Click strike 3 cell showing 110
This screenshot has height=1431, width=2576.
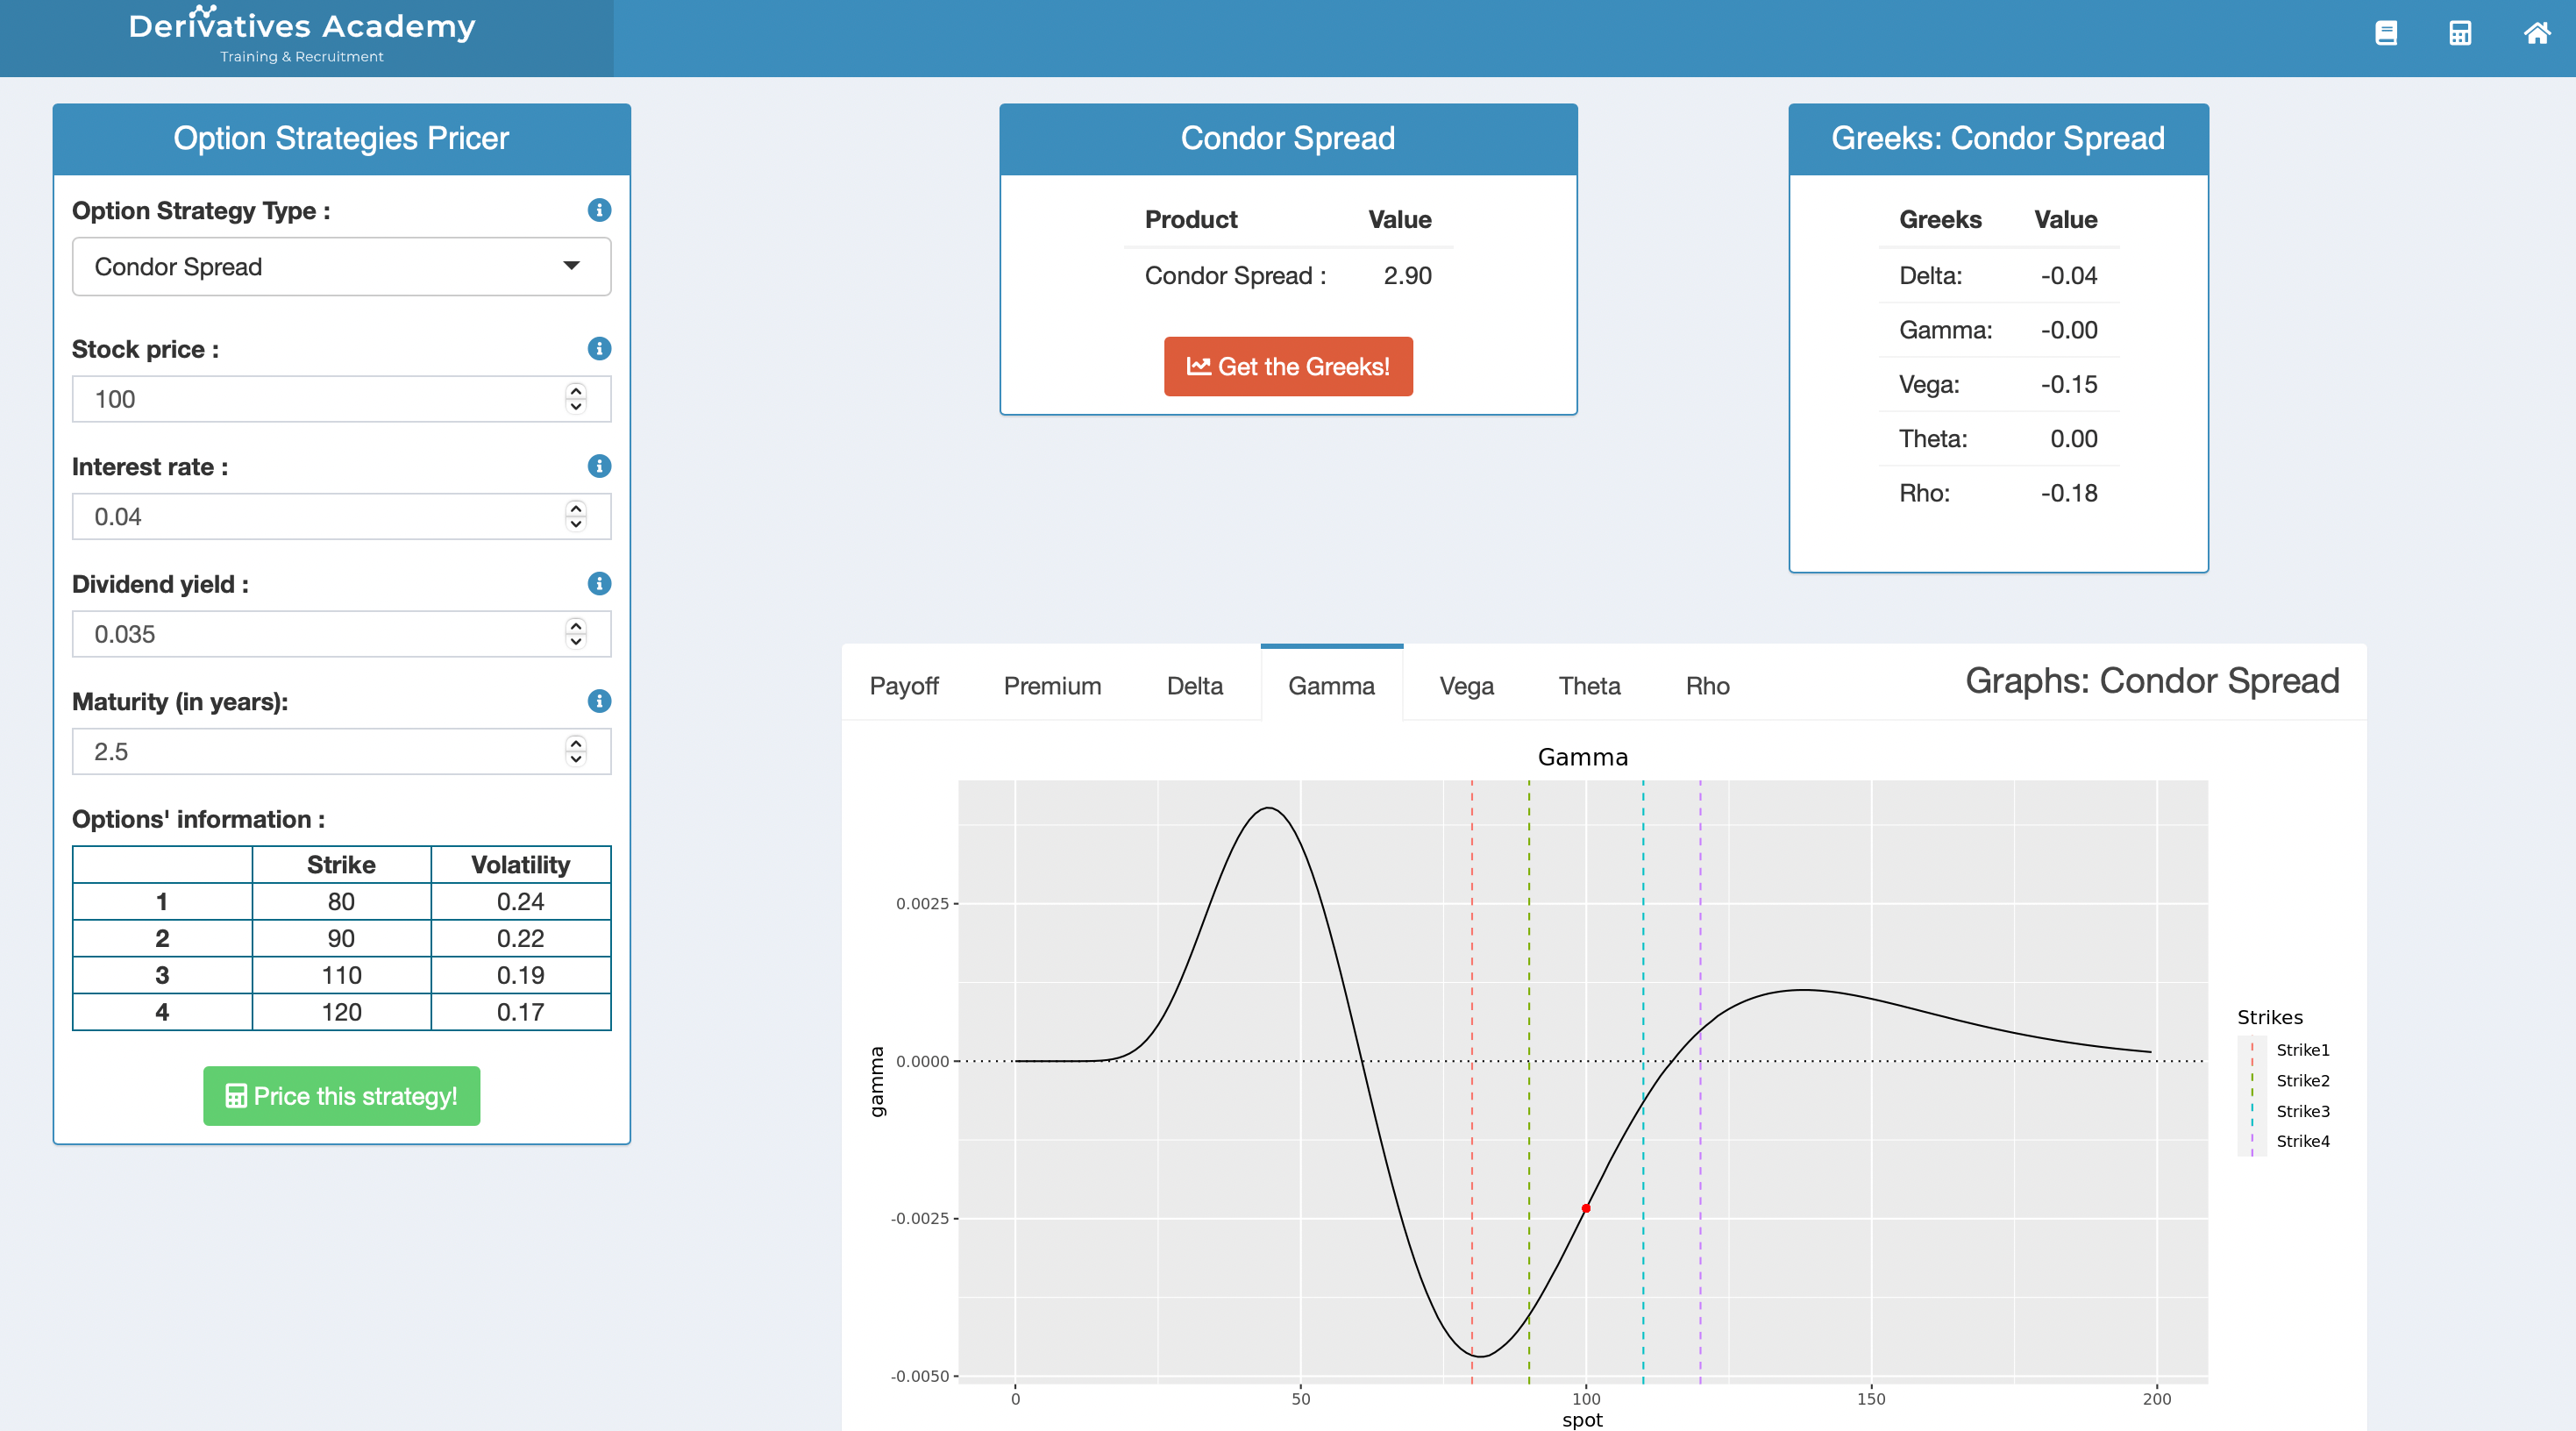tap(341, 975)
